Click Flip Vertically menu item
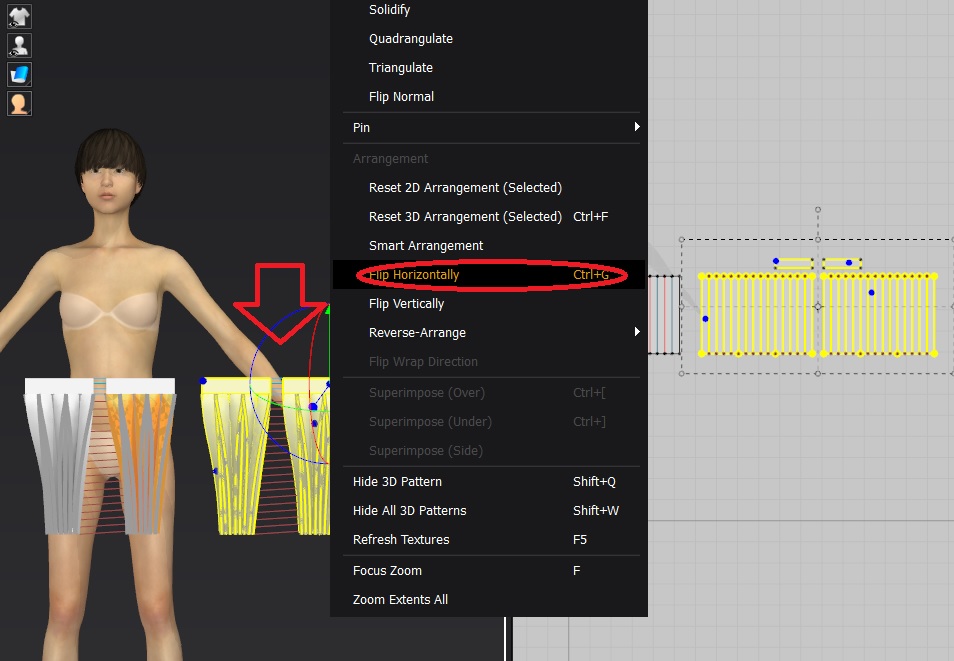Screen dimensions: 954x661 tap(406, 303)
